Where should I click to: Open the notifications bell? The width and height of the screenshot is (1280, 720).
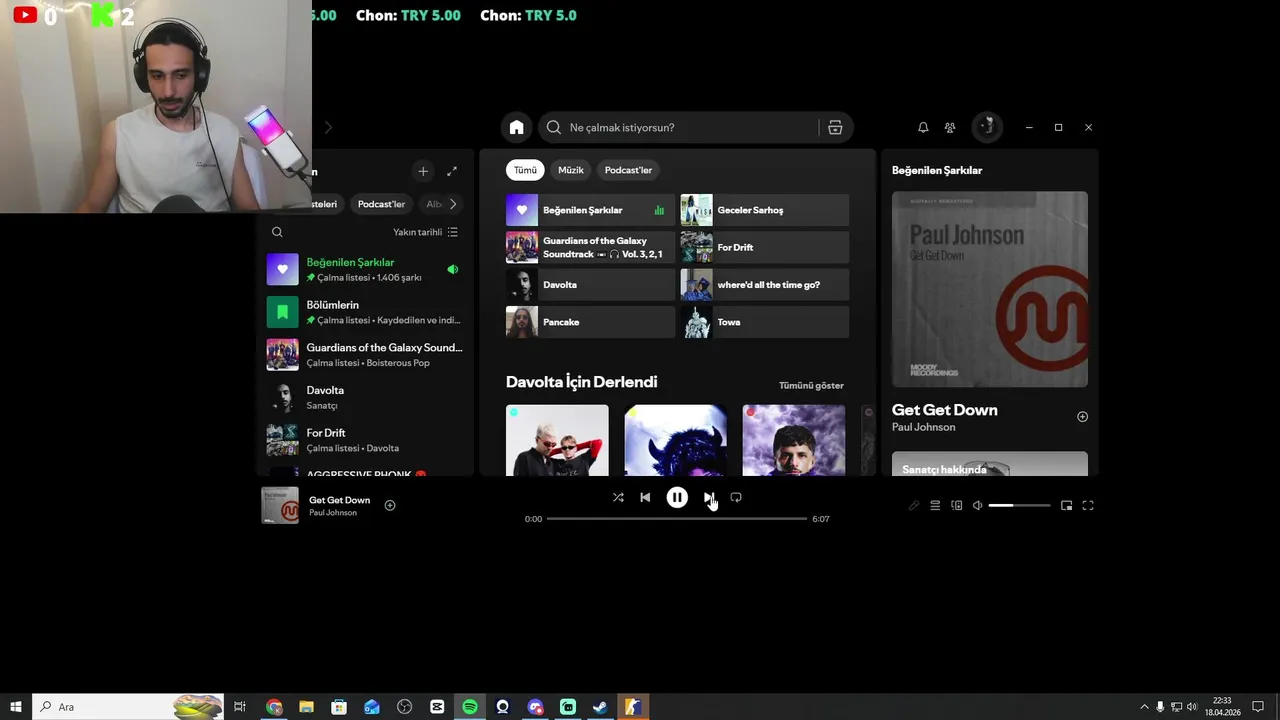[x=923, y=127]
